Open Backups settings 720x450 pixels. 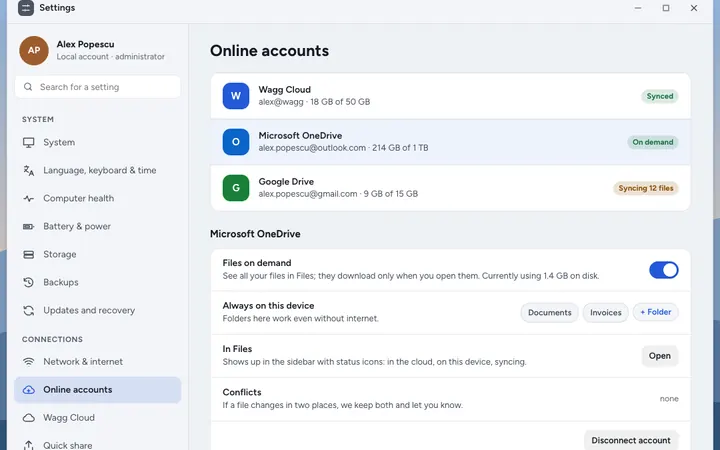pyautogui.click(x=97, y=282)
